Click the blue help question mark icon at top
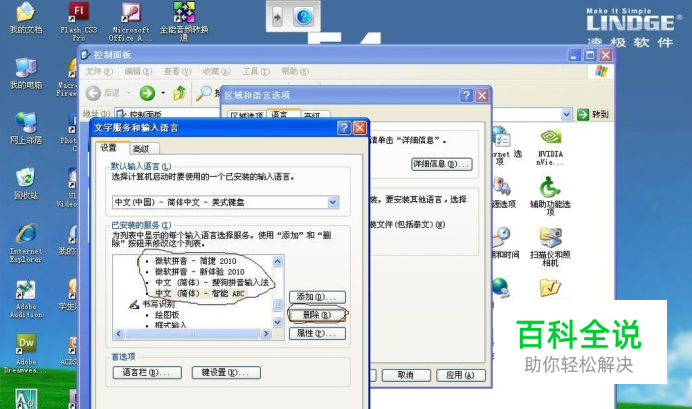692x409 pixels. click(304, 17)
